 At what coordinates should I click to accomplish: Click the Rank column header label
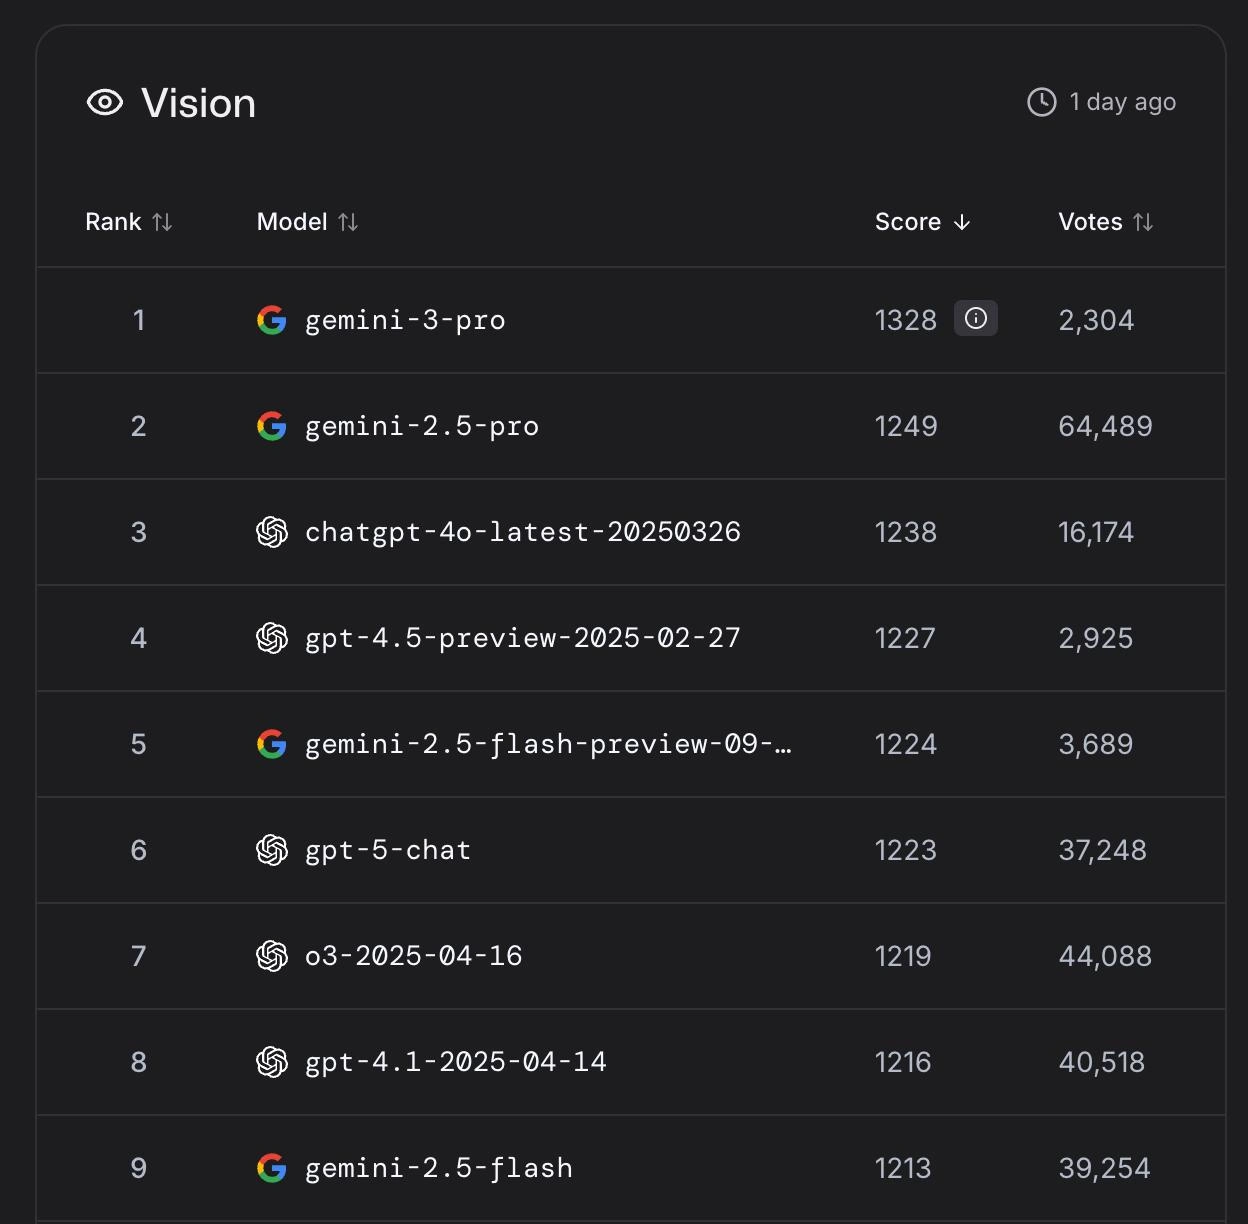tap(113, 222)
